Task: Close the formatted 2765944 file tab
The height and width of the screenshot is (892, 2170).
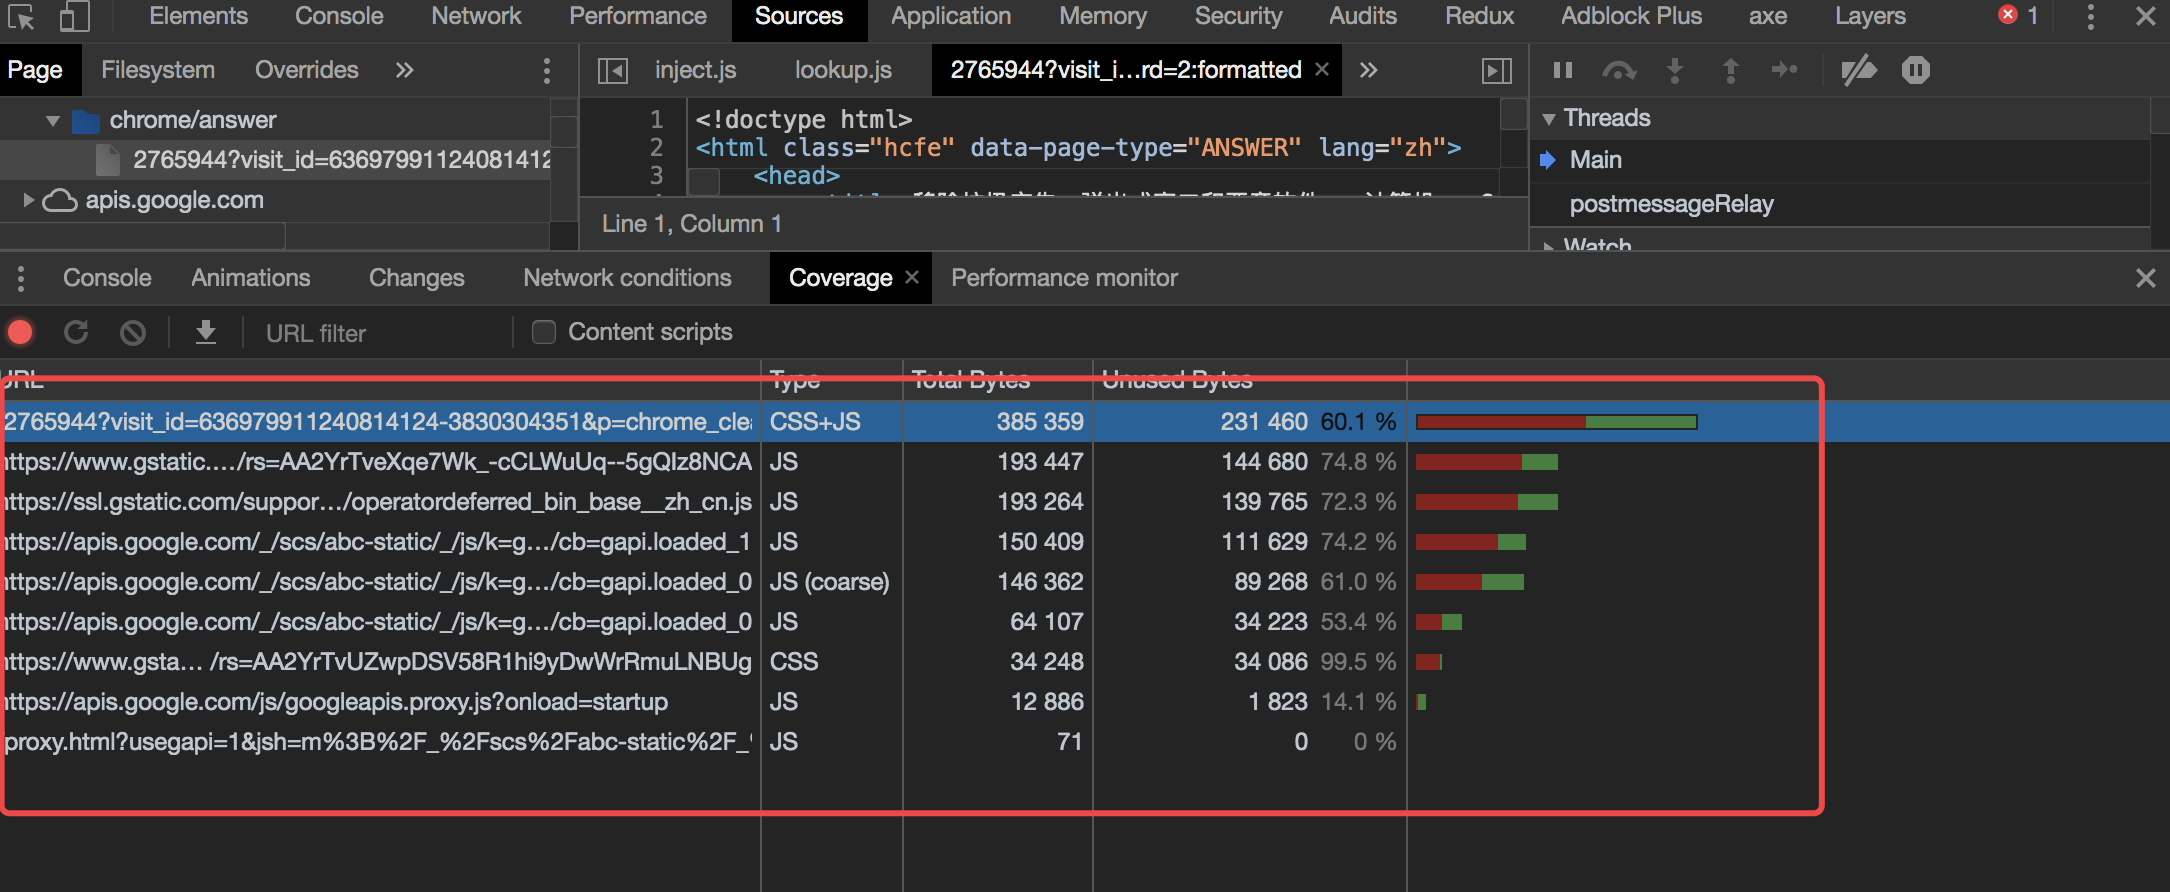Action: coord(1322,69)
